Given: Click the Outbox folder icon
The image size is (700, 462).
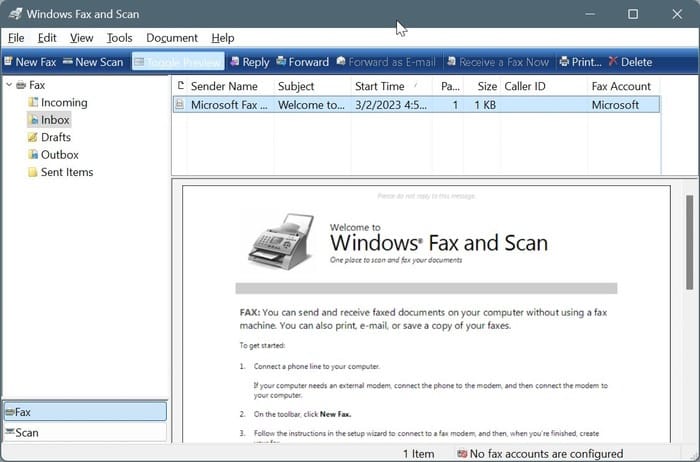Looking at the screenshot, I should point(33,154).
